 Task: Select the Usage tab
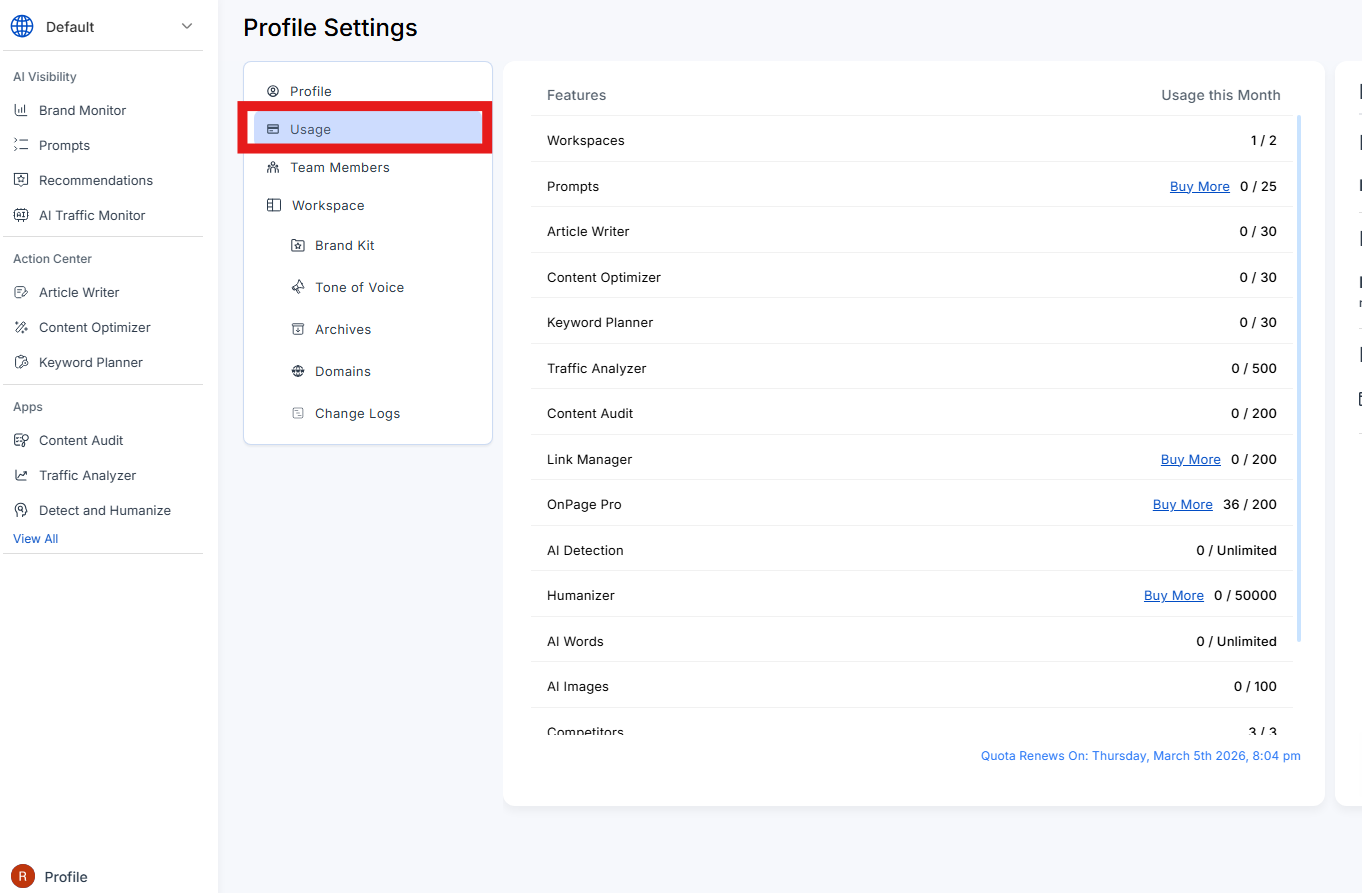coord(310,130)
